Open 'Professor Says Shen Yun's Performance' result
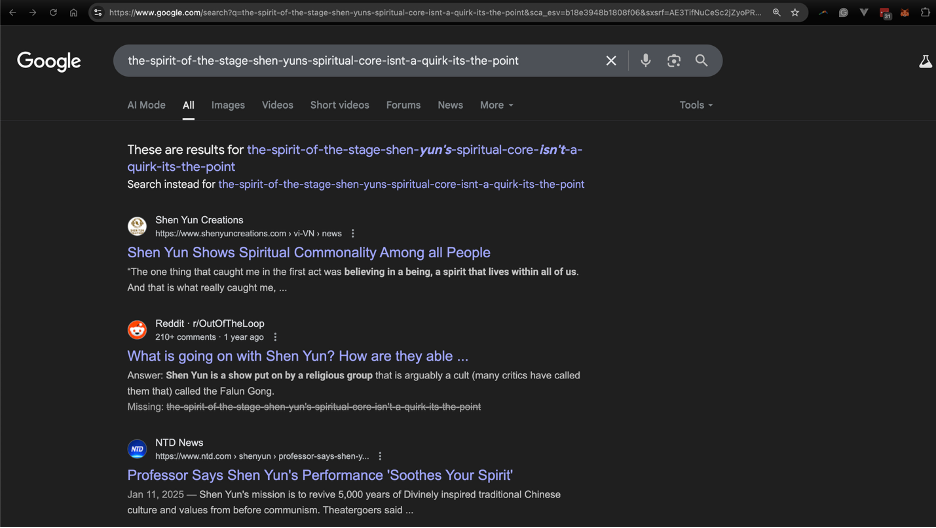 click(x=320, y=475)
